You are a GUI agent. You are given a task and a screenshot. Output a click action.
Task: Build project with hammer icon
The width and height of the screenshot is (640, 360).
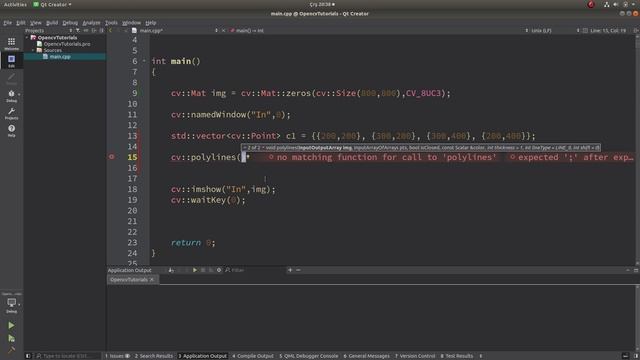click(11, 350)
